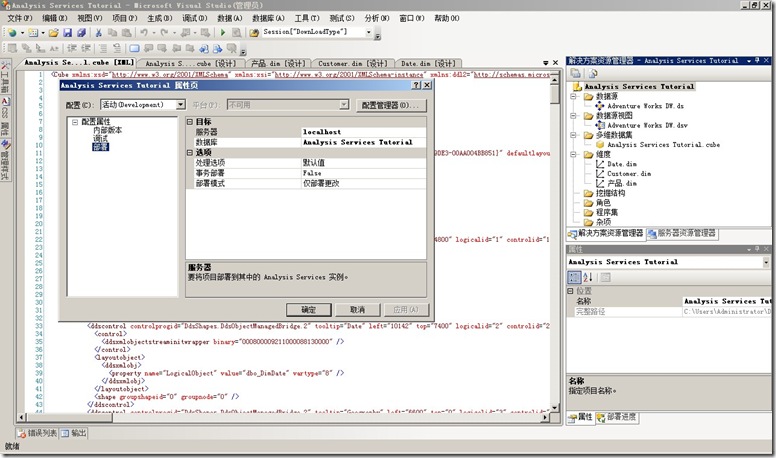The height and width of the screenshot is (458, 776).
Task: Collapse the 目标 property category
Action: 190,121
